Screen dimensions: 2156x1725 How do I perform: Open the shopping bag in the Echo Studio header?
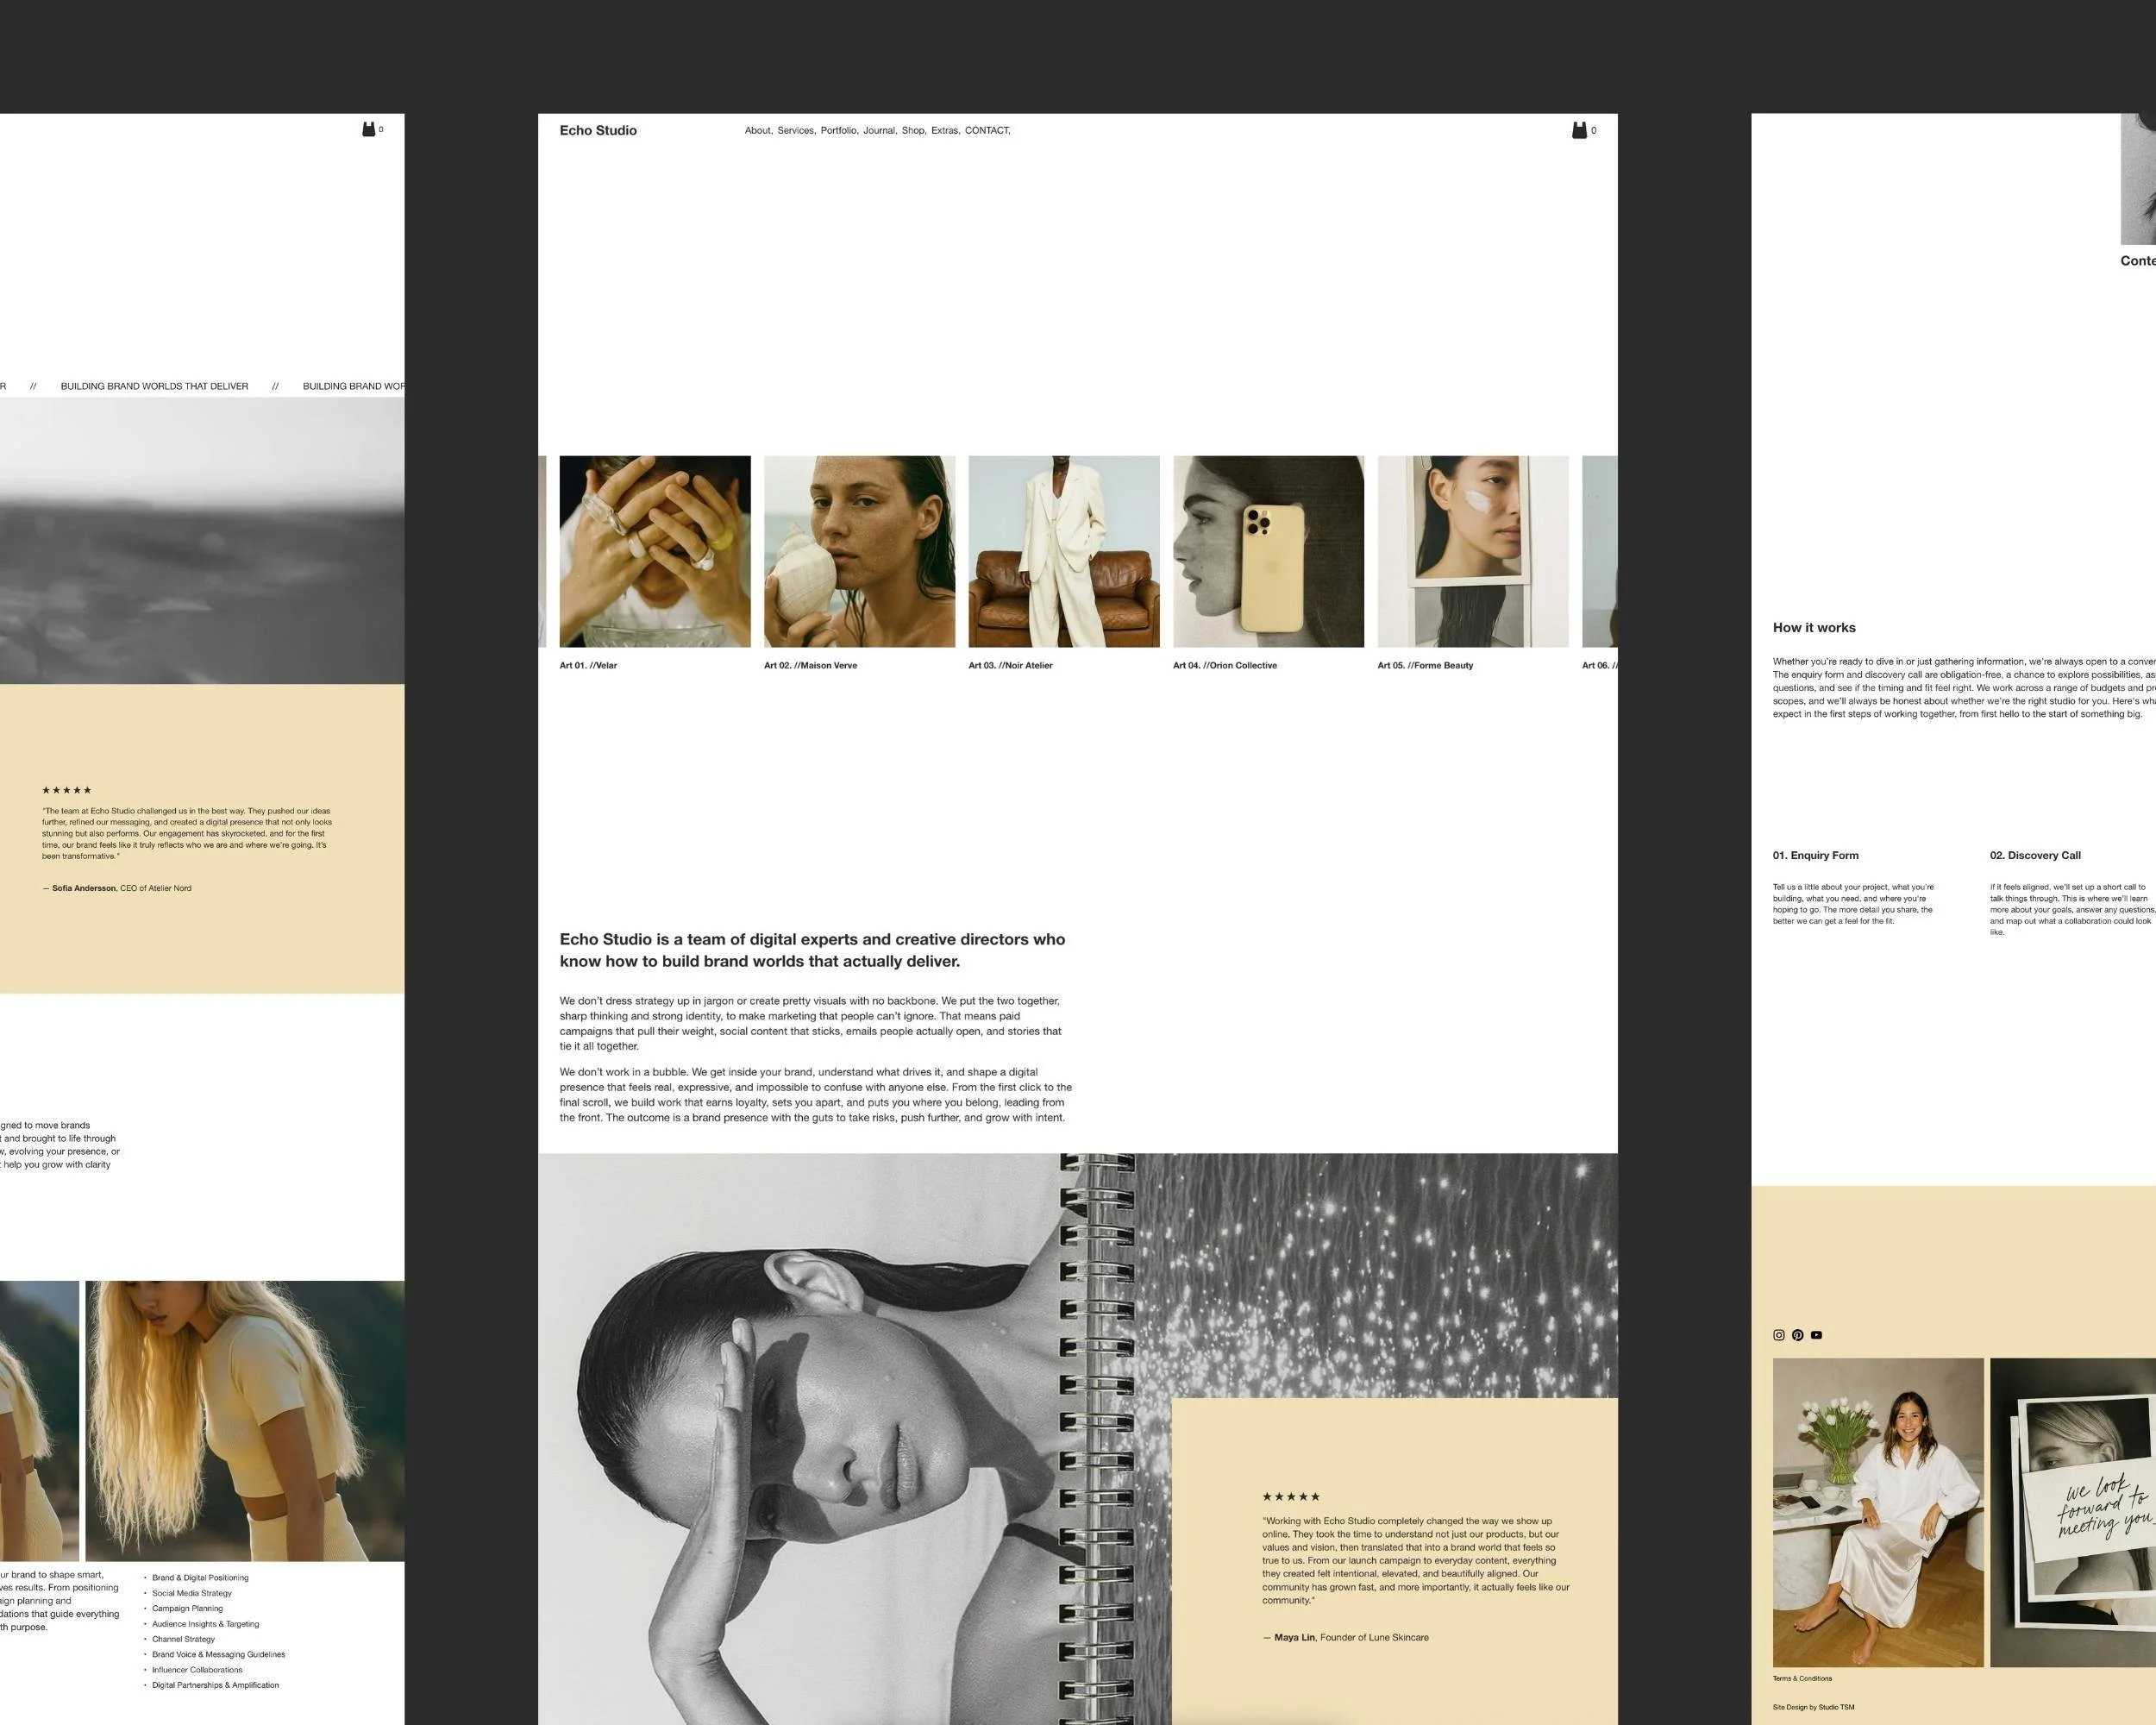click(x=1579, y=130)
